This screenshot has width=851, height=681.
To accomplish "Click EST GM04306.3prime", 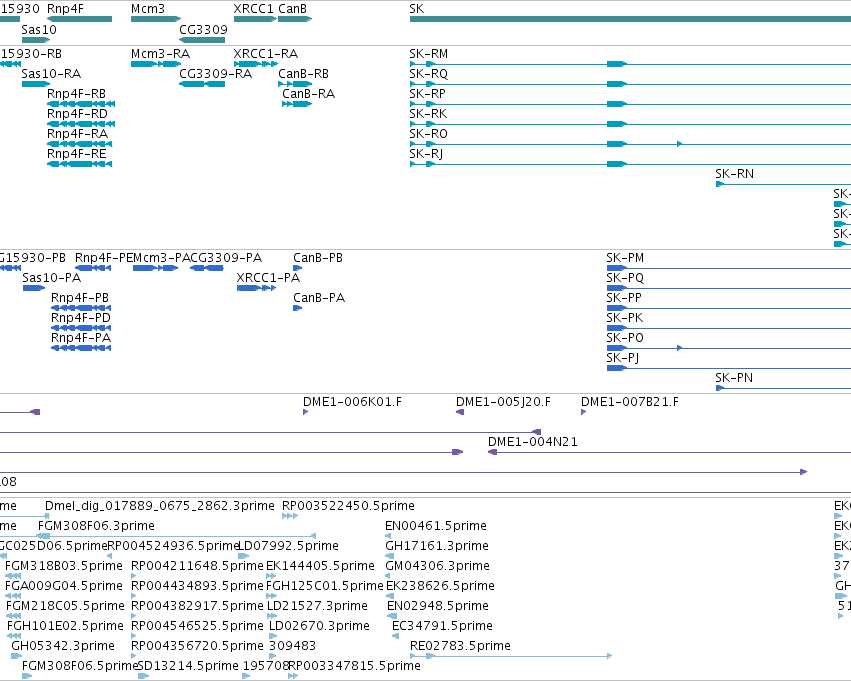I will click(x=389, y=576).
